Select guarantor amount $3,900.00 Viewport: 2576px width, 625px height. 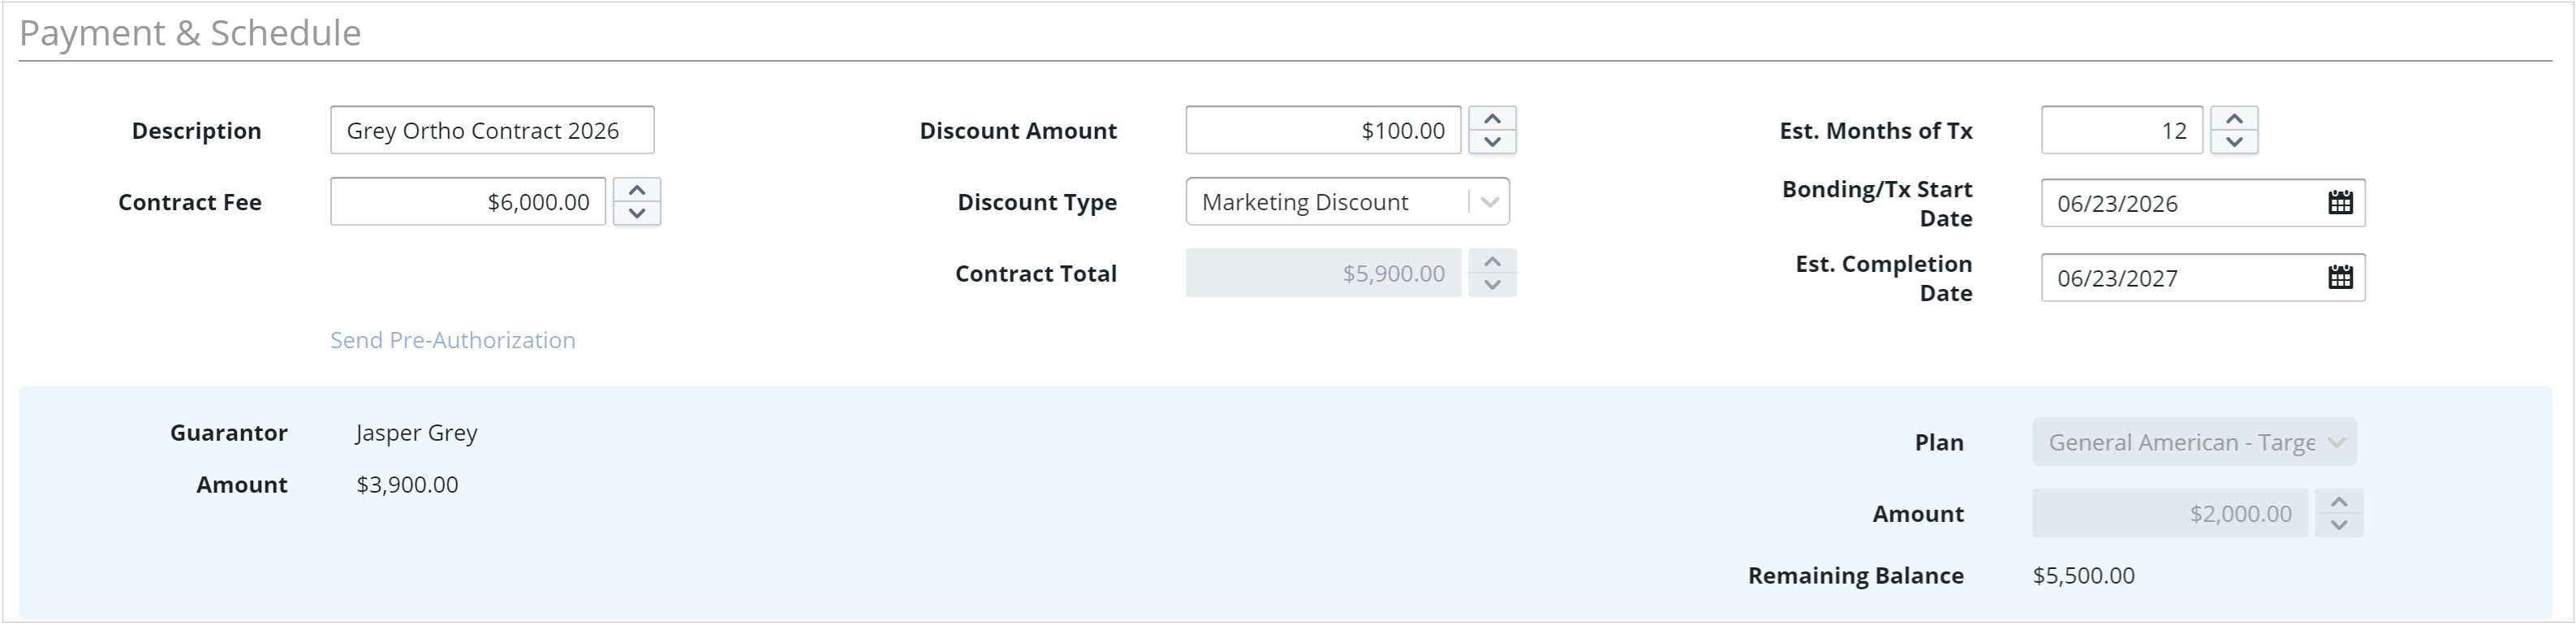pyautogui.click(x=407, y=485)
